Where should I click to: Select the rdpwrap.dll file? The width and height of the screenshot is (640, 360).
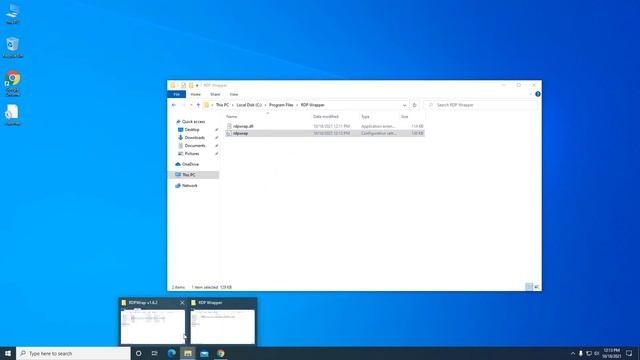point(325,127)
